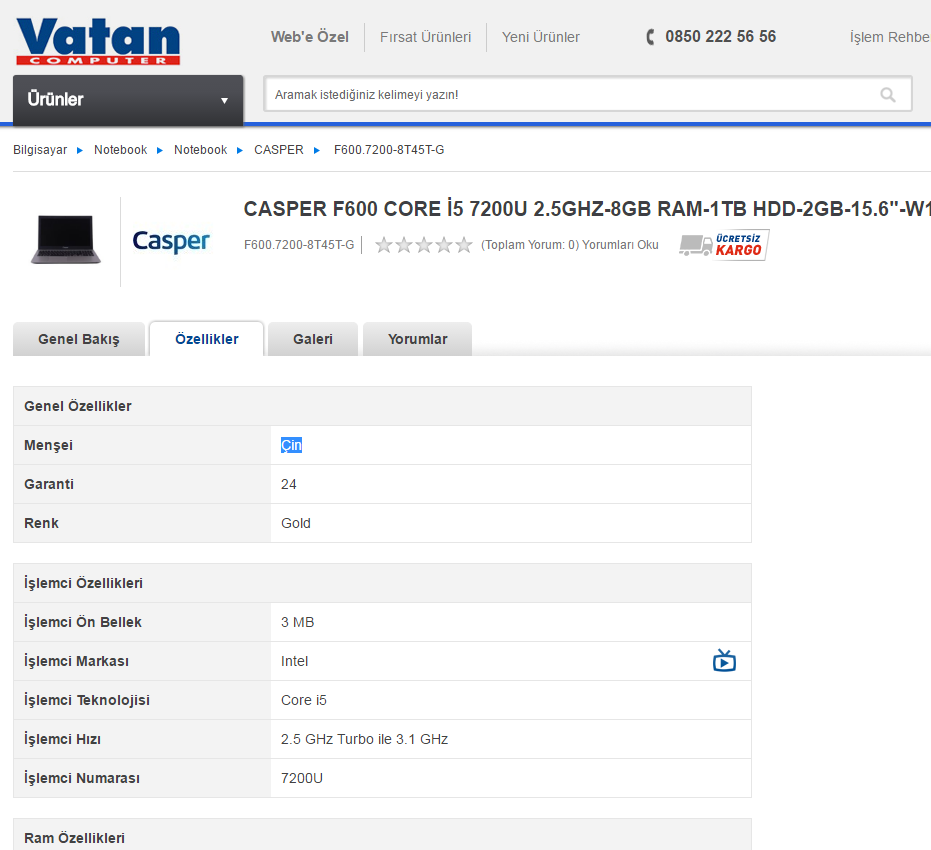Screen dimensions: 931x850
Task: Click the product title CASPER F600 CORE İ5
Action: coord(587,209)
